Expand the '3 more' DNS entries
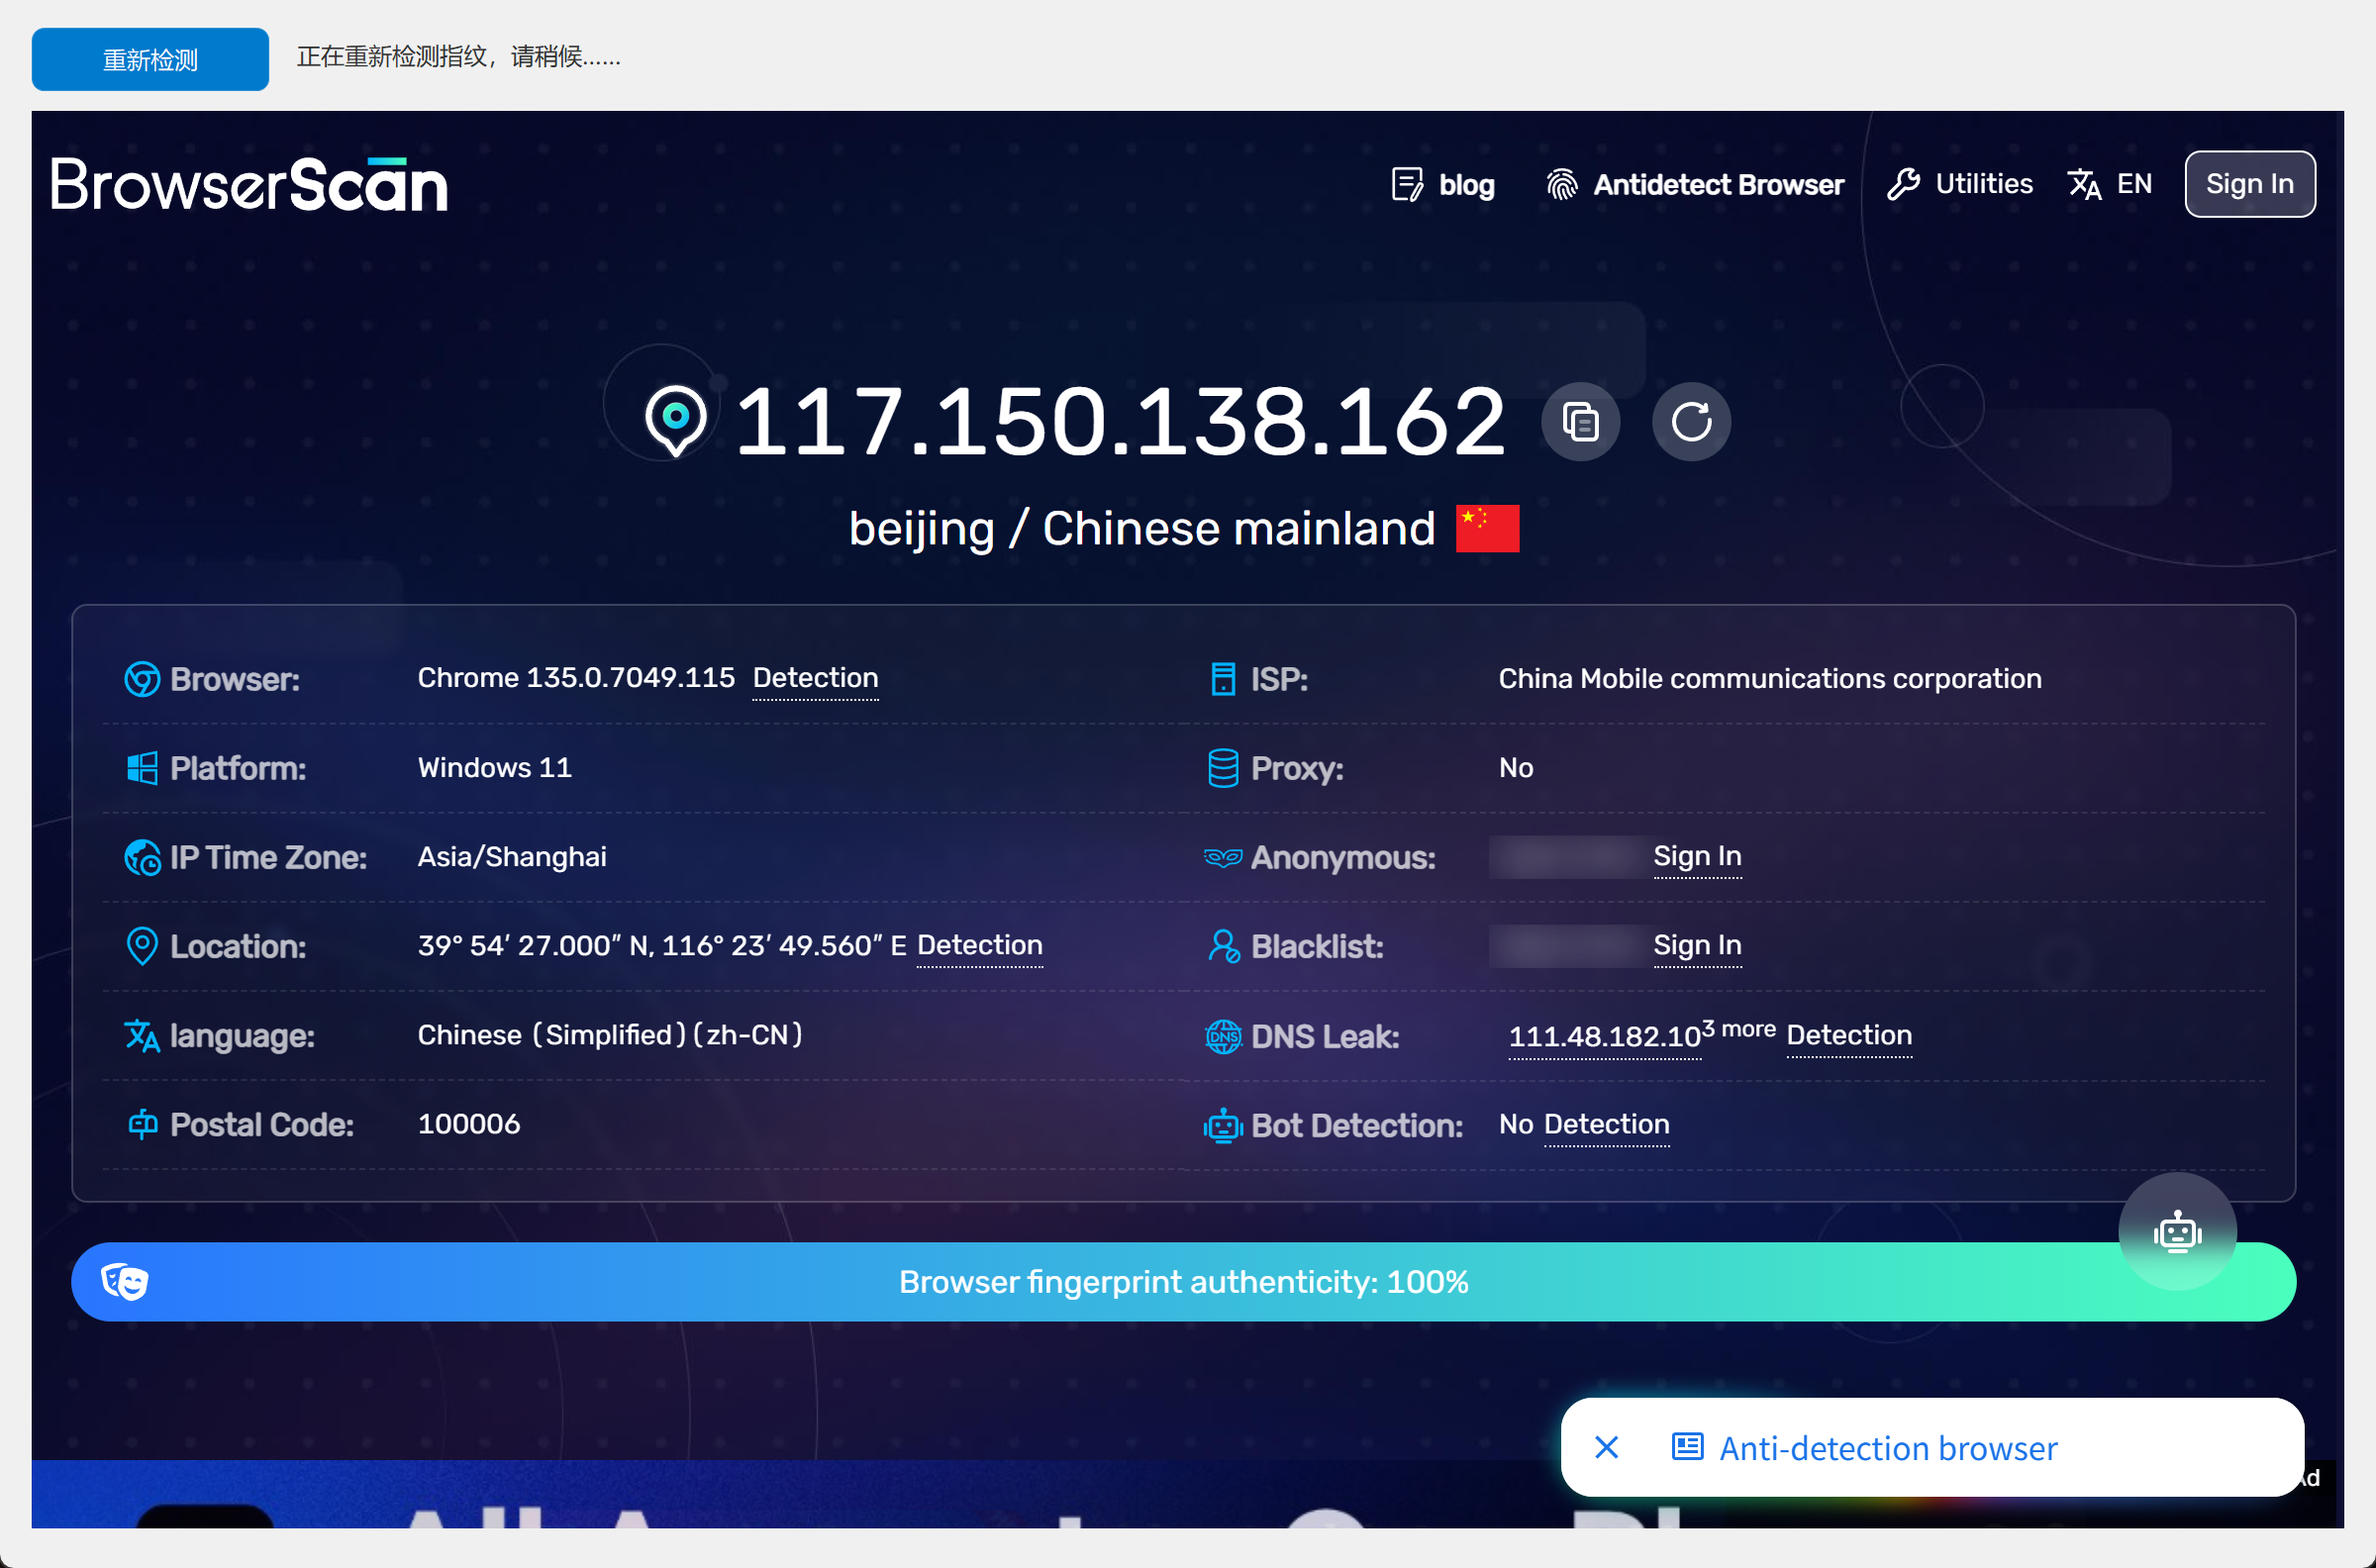The height and width of the screenshot is (1568, 2376). pos(1739,1029)
